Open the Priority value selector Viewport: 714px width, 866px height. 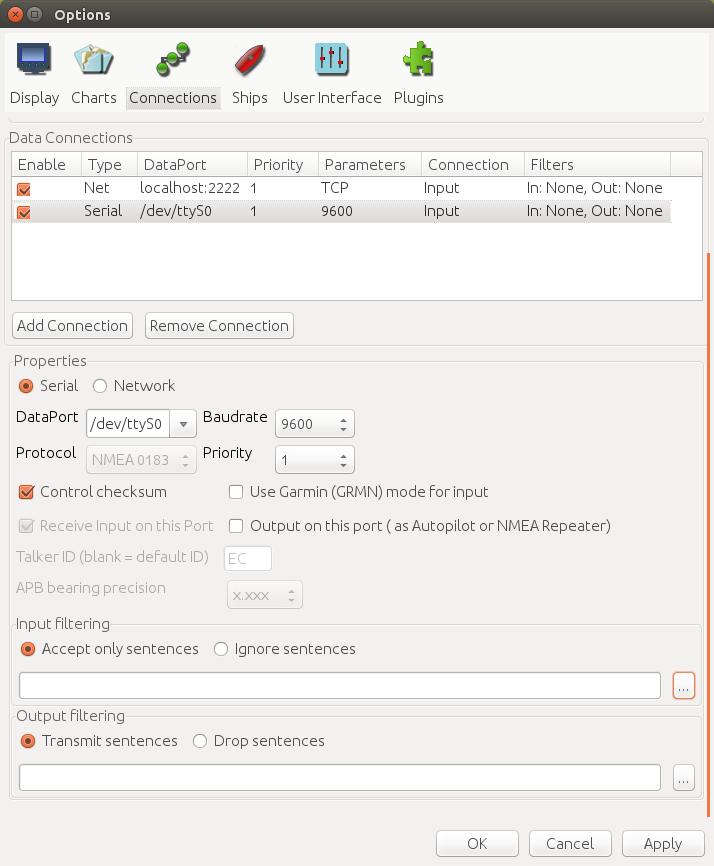pos(315,460)
